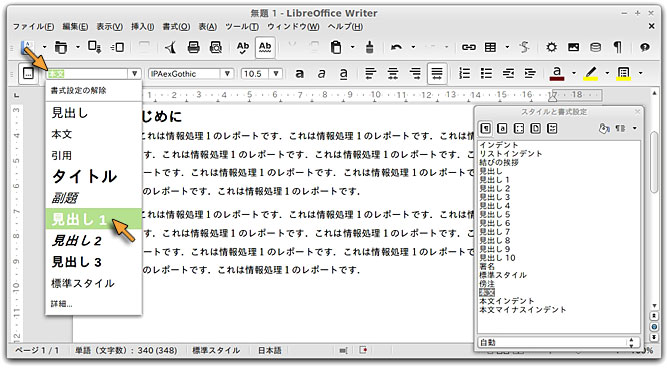
Task: Open the paragraph style box dropdown arrow
Action: point(134,74)
